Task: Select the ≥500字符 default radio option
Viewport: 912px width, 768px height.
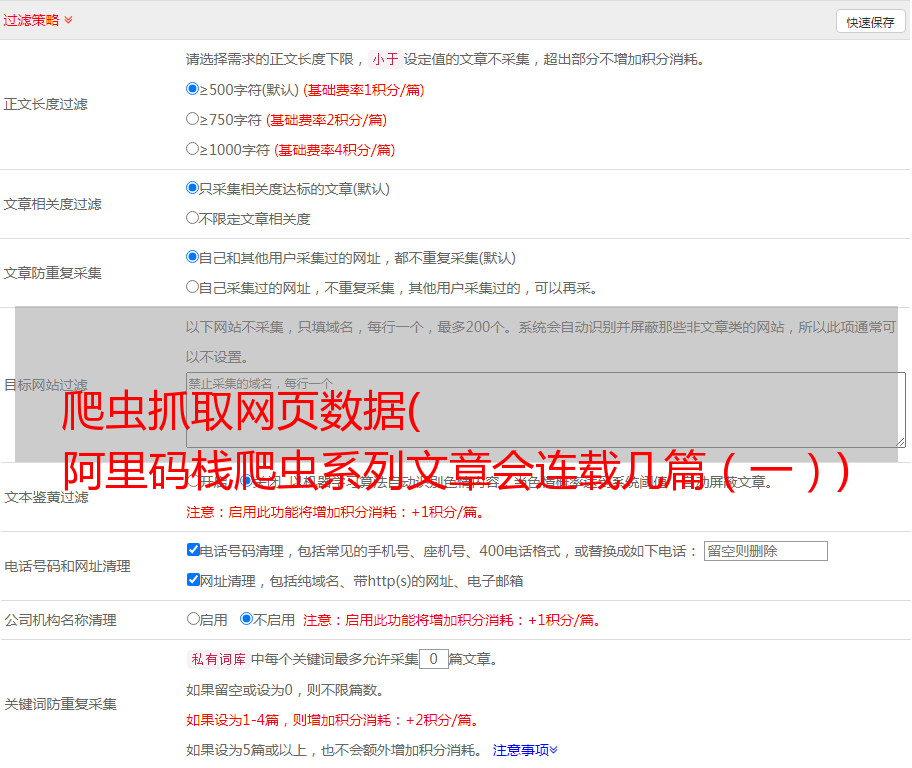Action: click(193, 89)
